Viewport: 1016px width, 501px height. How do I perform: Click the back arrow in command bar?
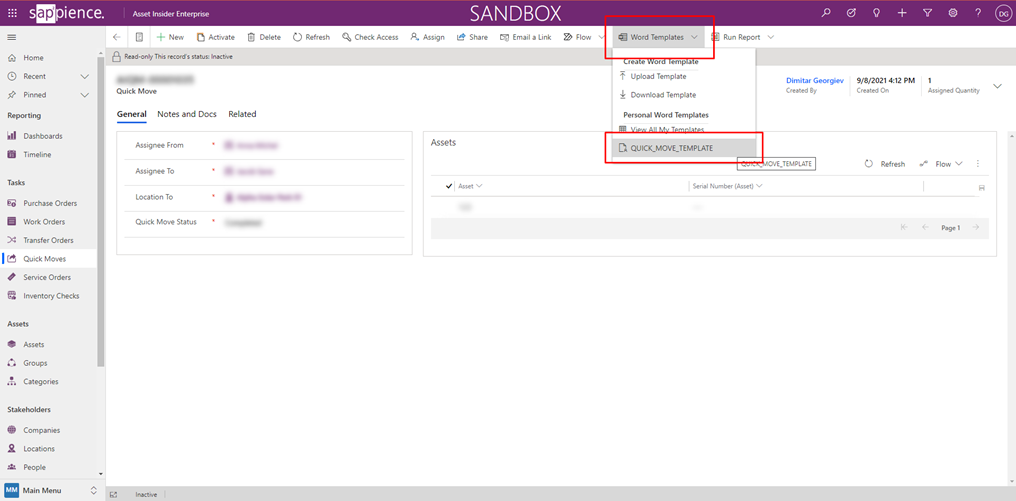(117, 37)
